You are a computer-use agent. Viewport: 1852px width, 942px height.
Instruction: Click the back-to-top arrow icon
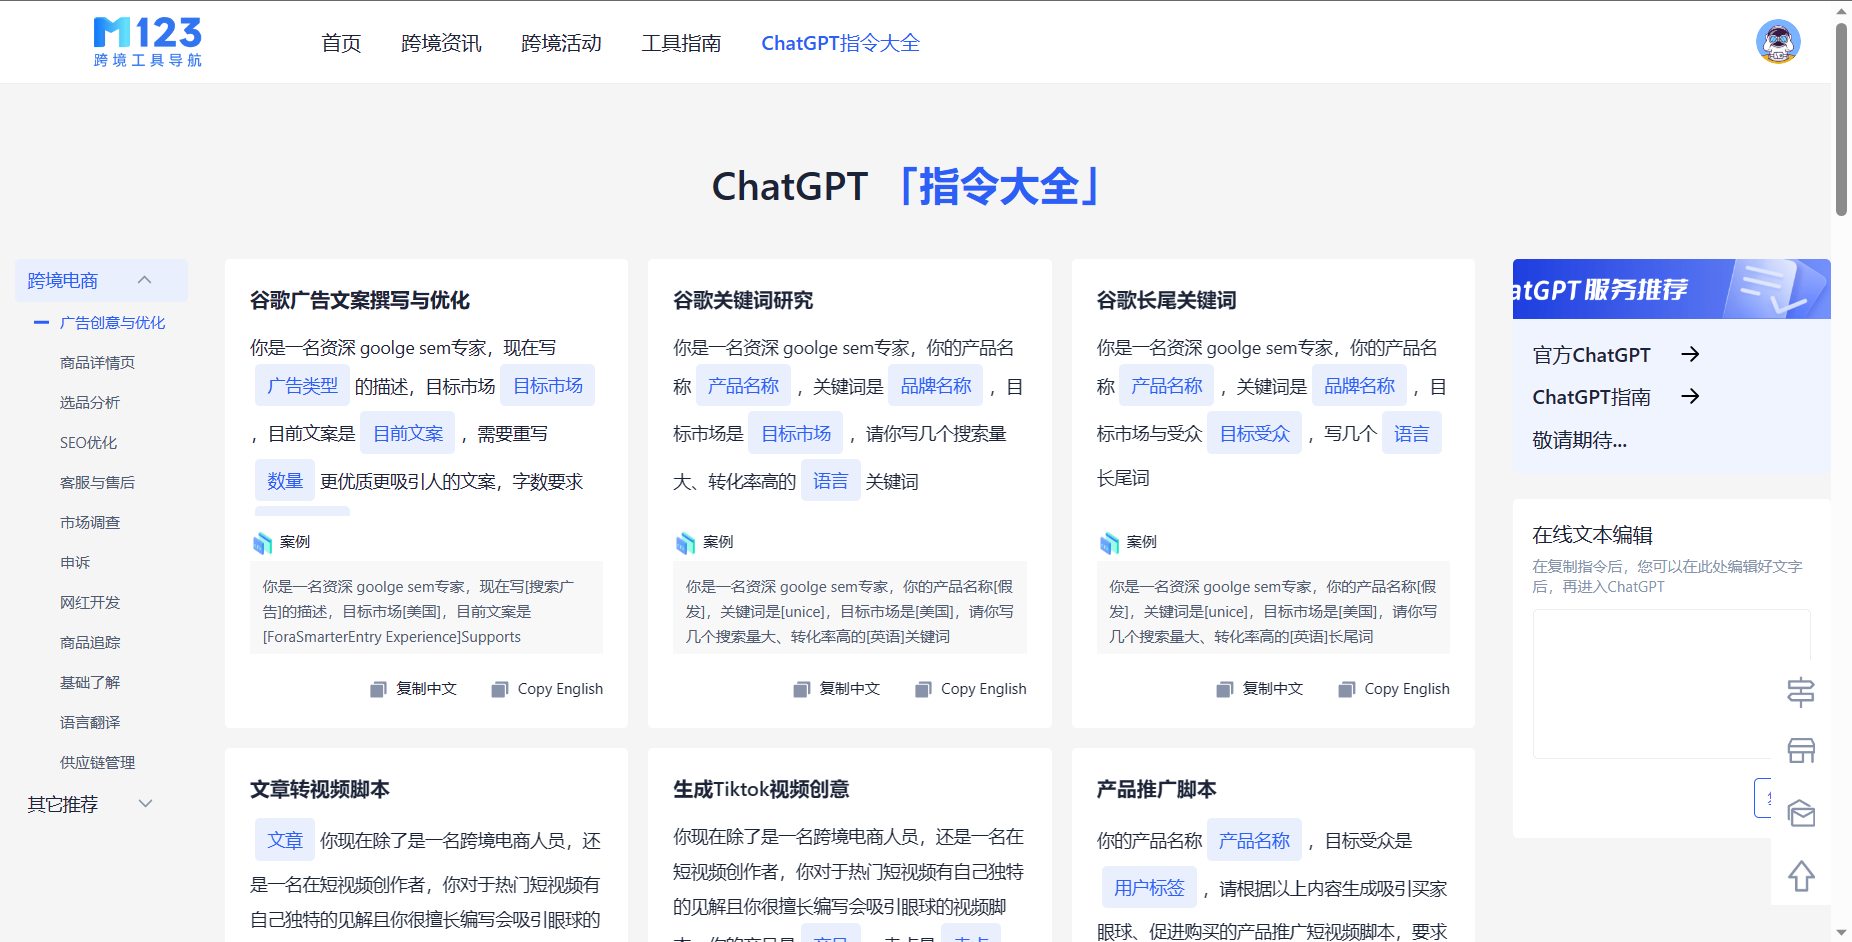(1801, 876)
